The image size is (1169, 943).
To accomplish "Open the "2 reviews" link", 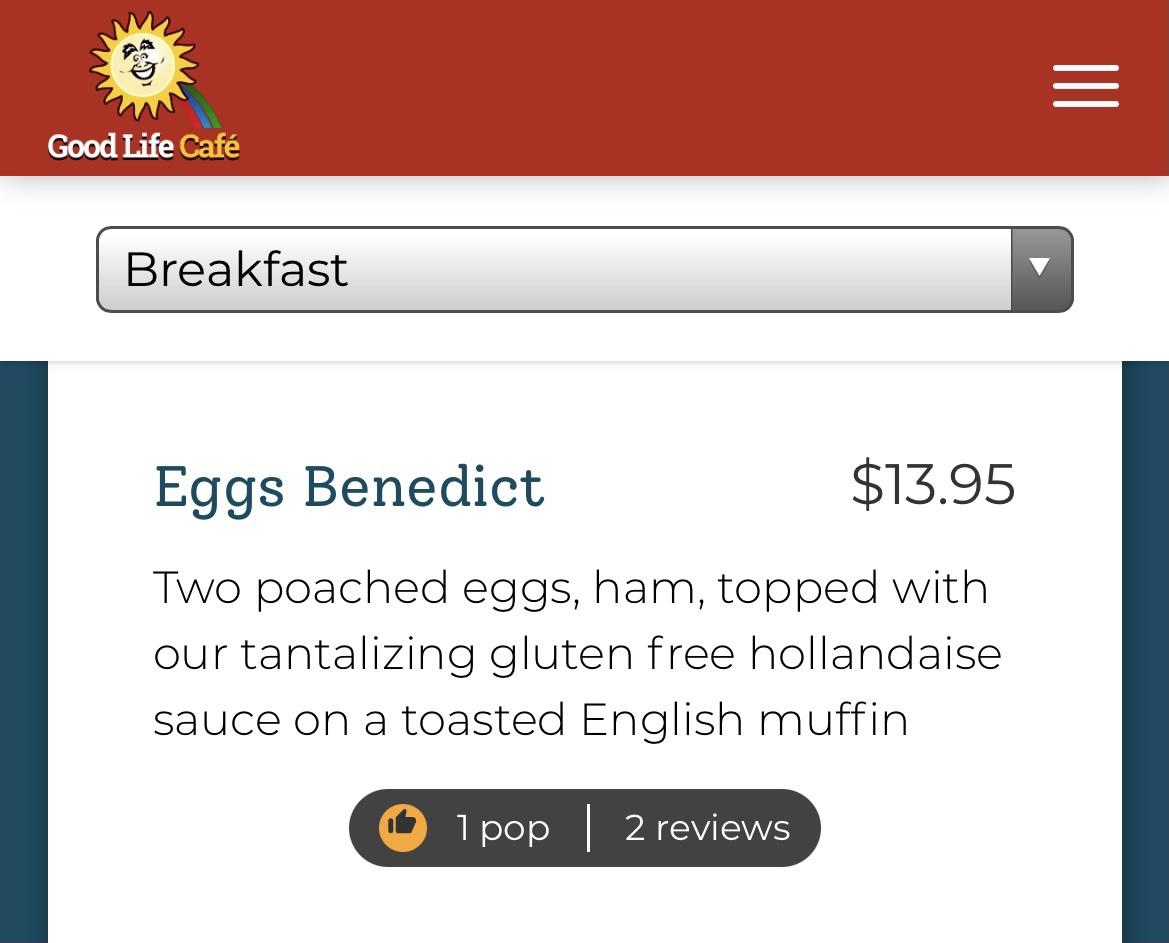I will (x=707, y=828).
